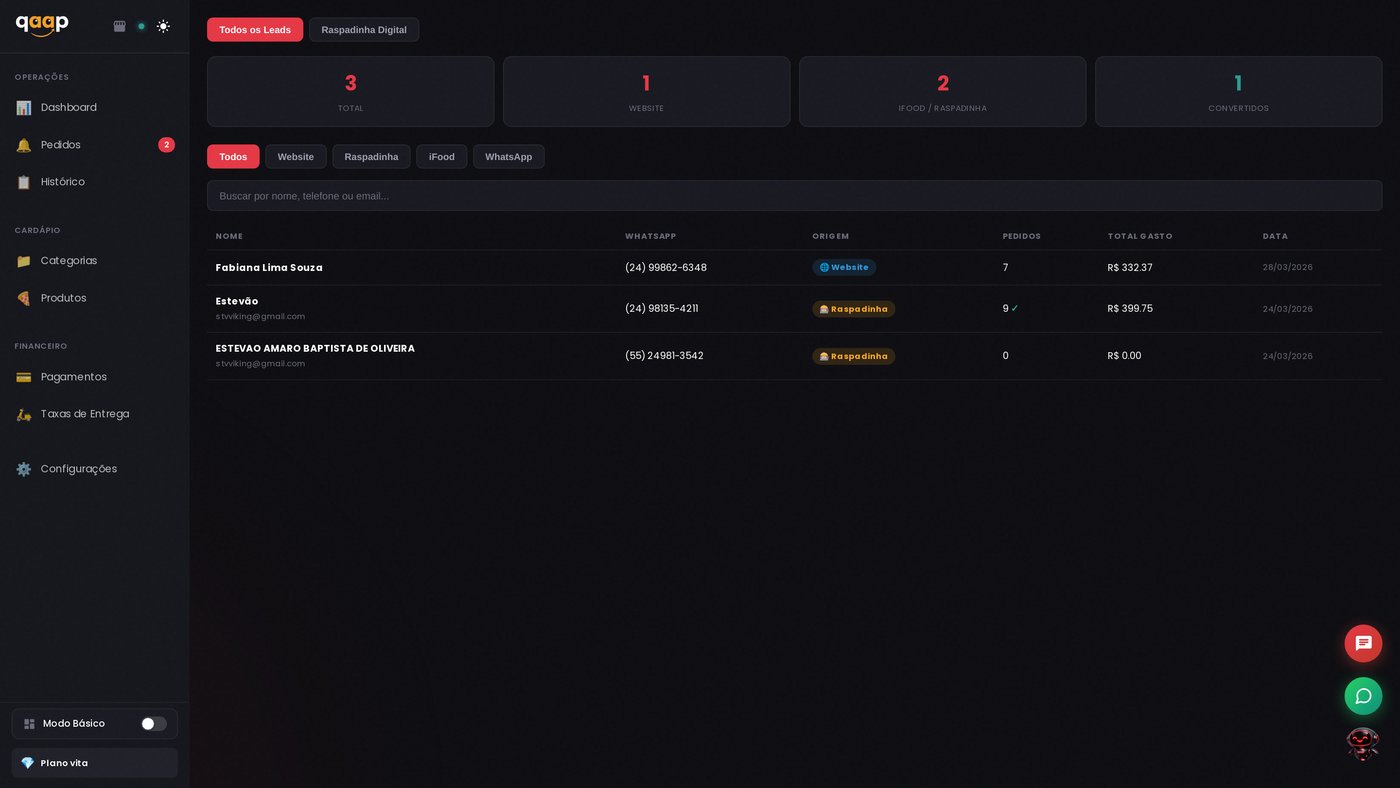Click the Plano vita button
This screenshot has width=1400, height=788.
[x=94, y=763]
